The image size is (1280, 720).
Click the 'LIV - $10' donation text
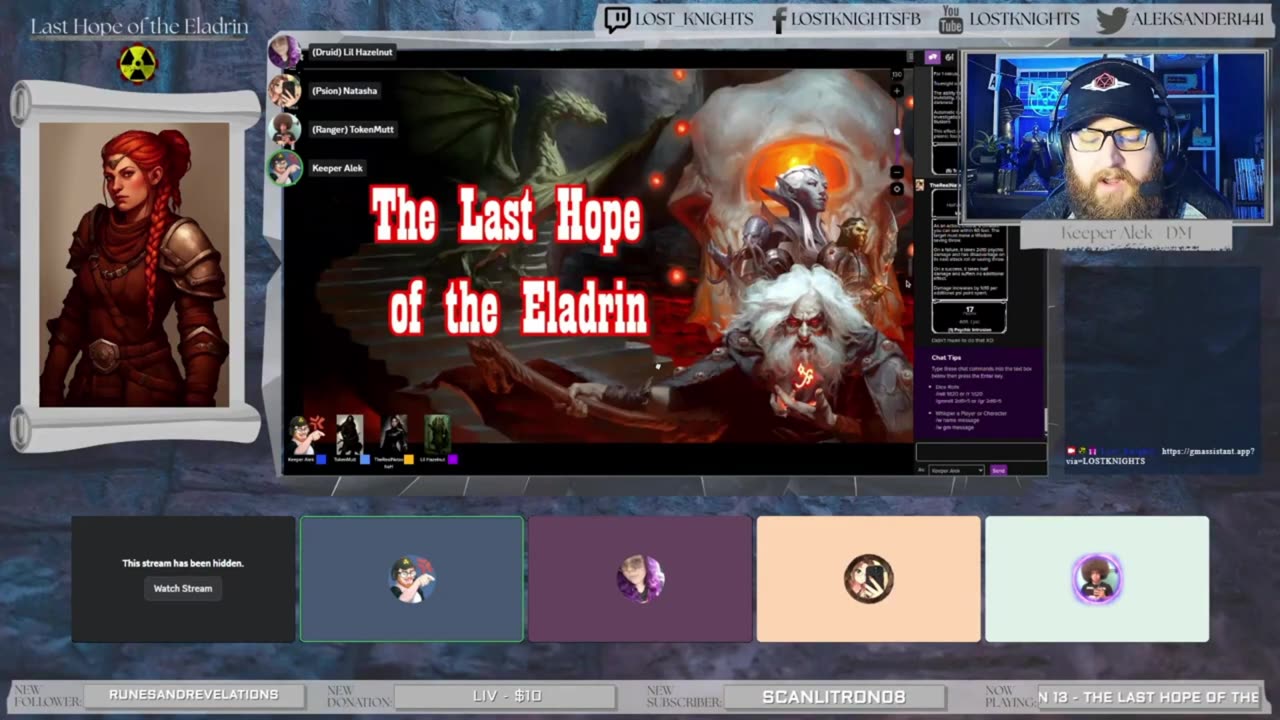point(507,696)
